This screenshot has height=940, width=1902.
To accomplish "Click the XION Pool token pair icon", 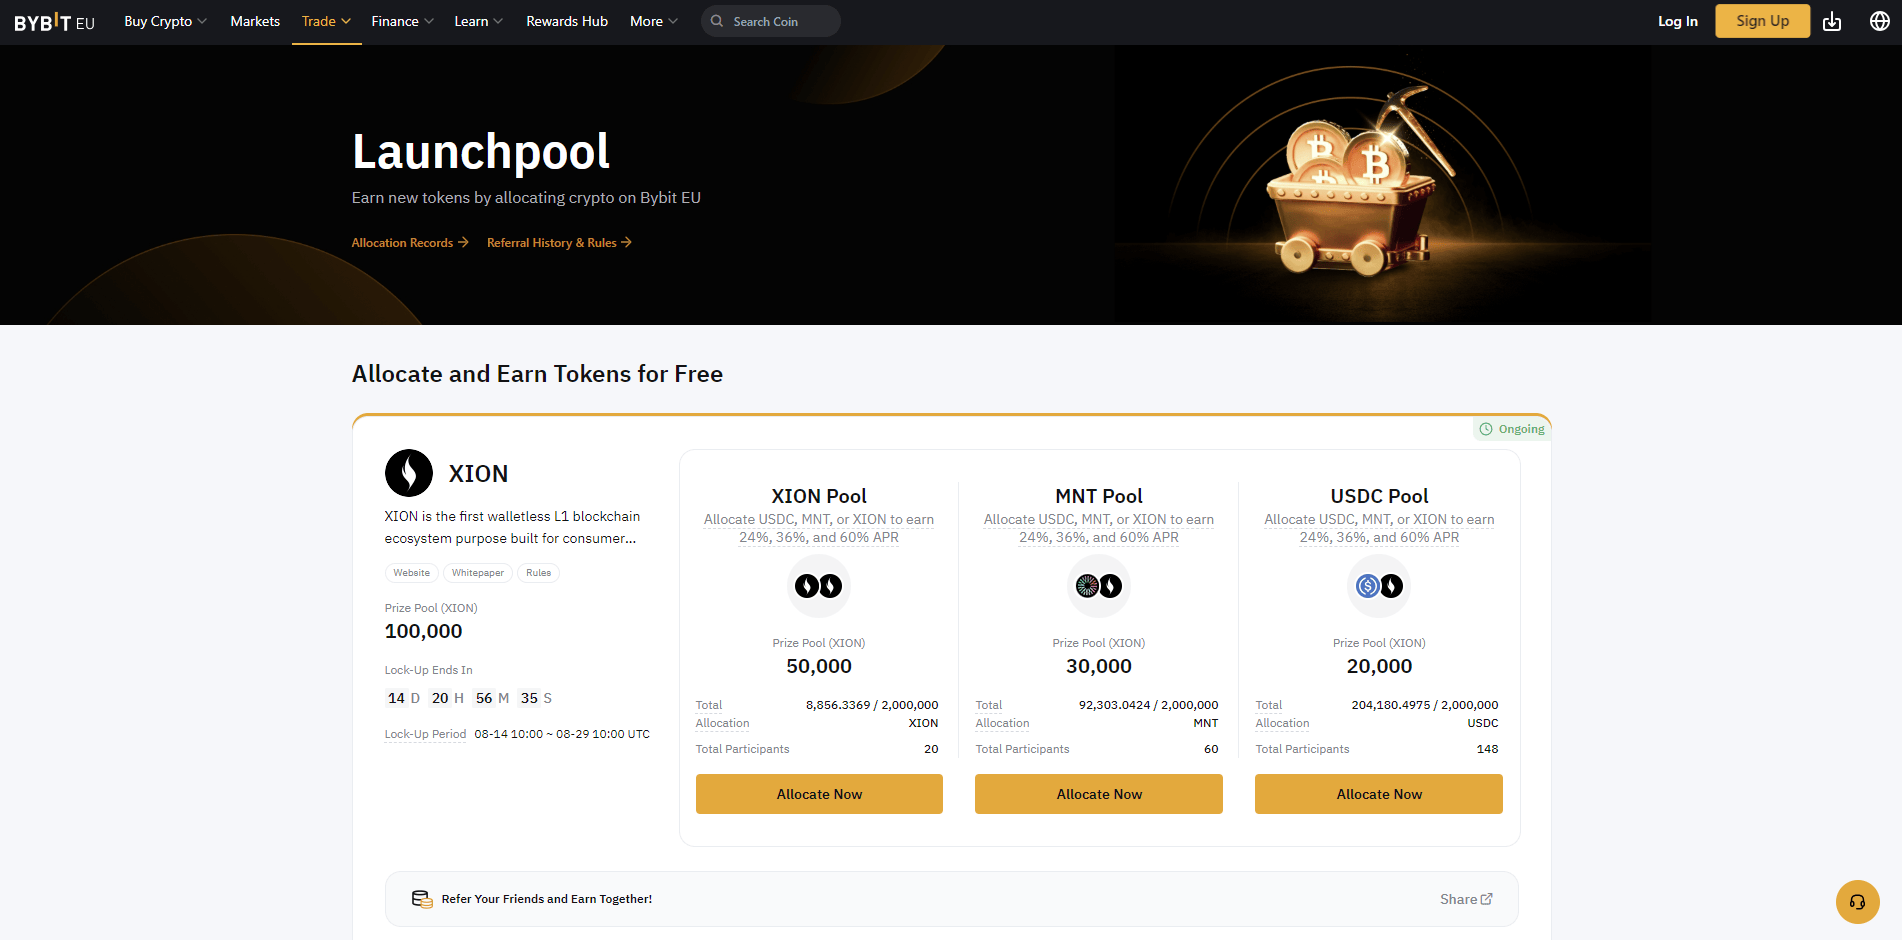I will click(x=819, y=586).
